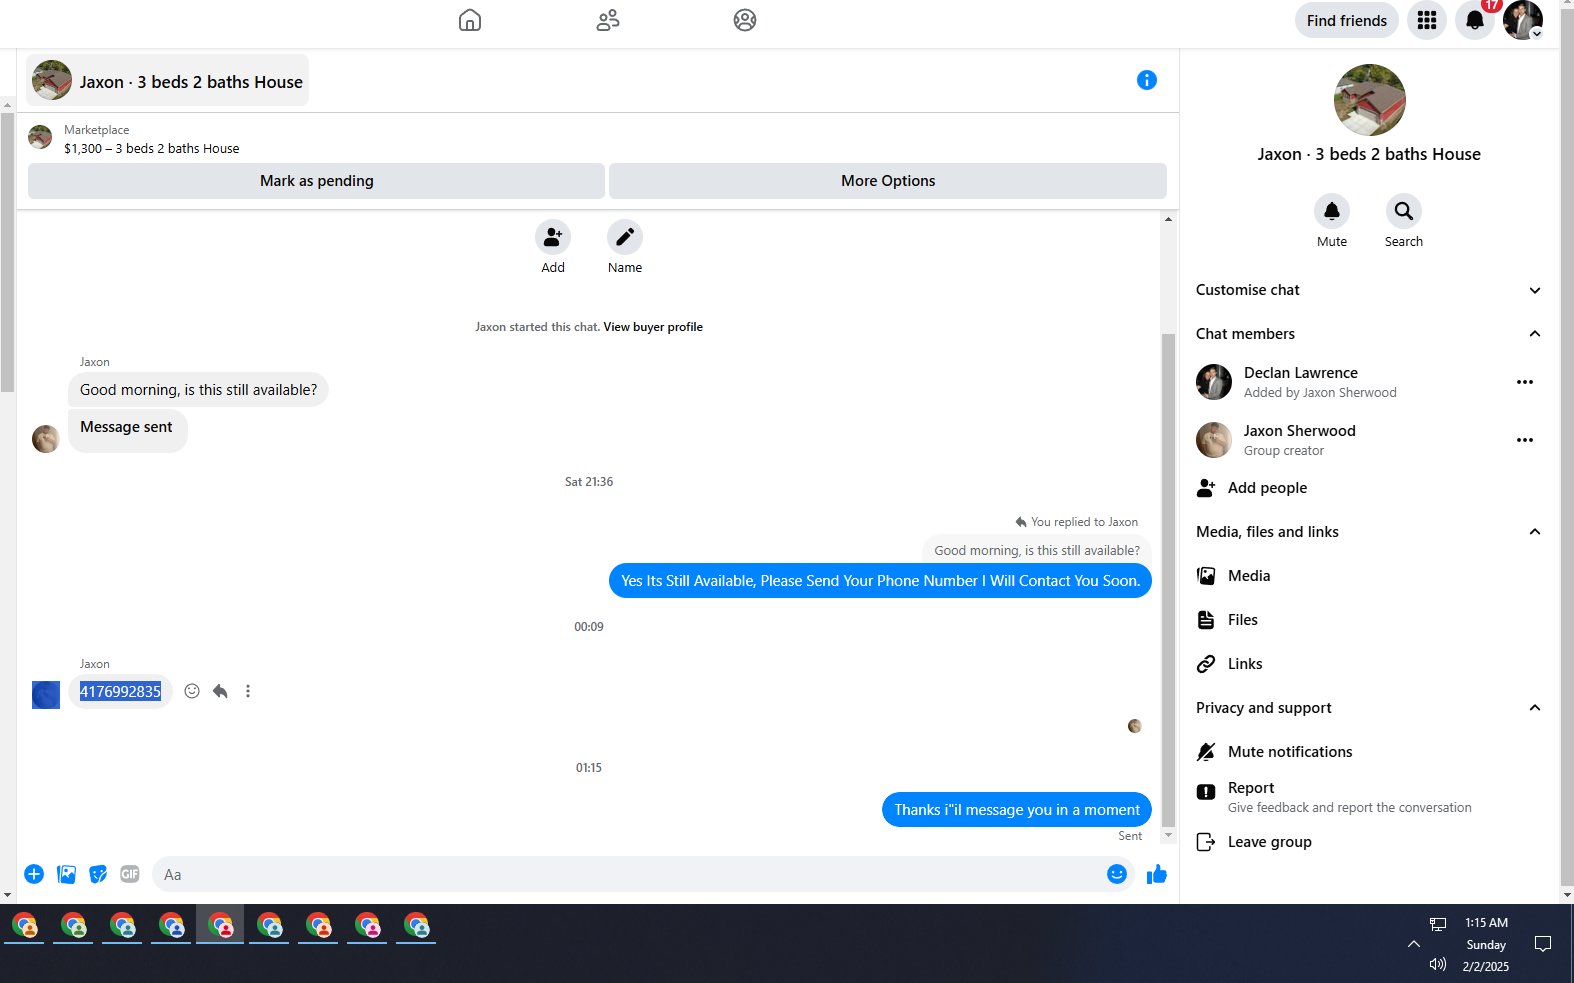Expand Customise chat section
The height and width of the screenshot is (983, 1574).
point(1368,290)
